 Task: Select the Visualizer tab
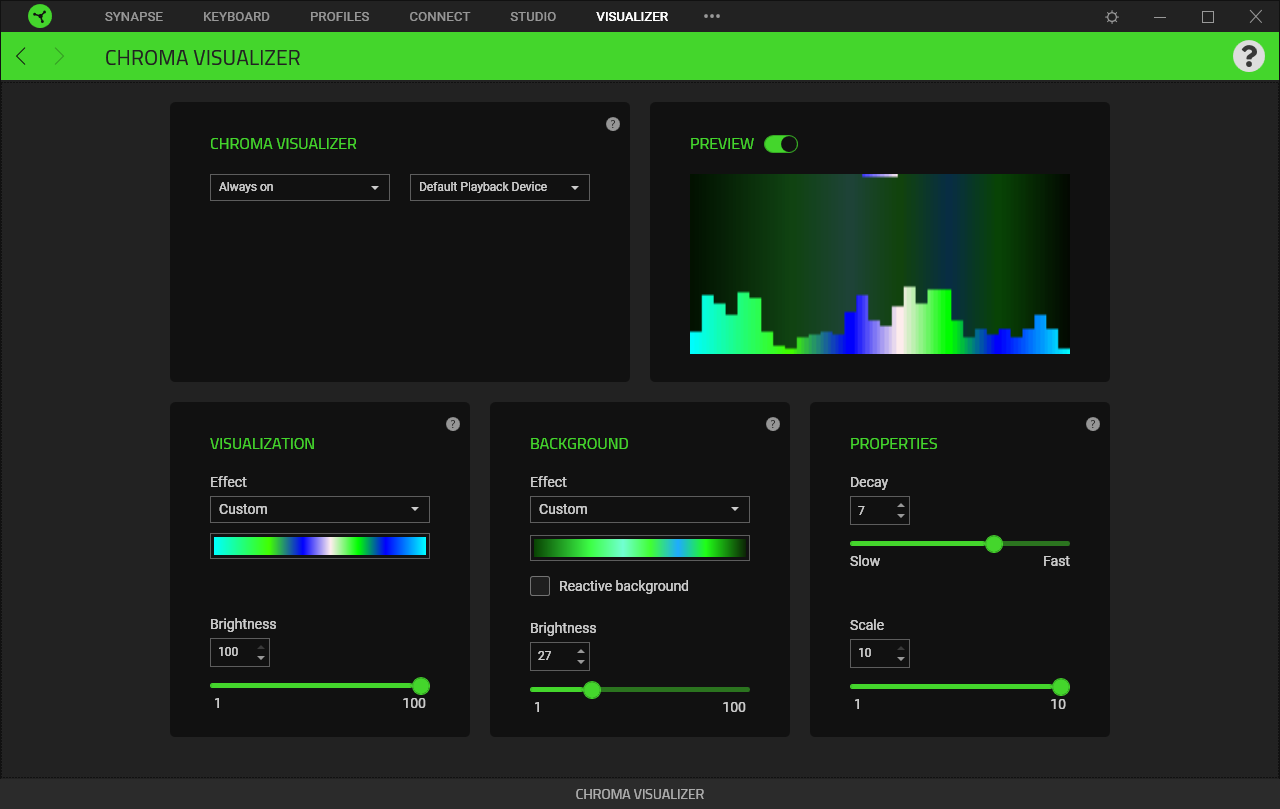(x=632, y=16)
